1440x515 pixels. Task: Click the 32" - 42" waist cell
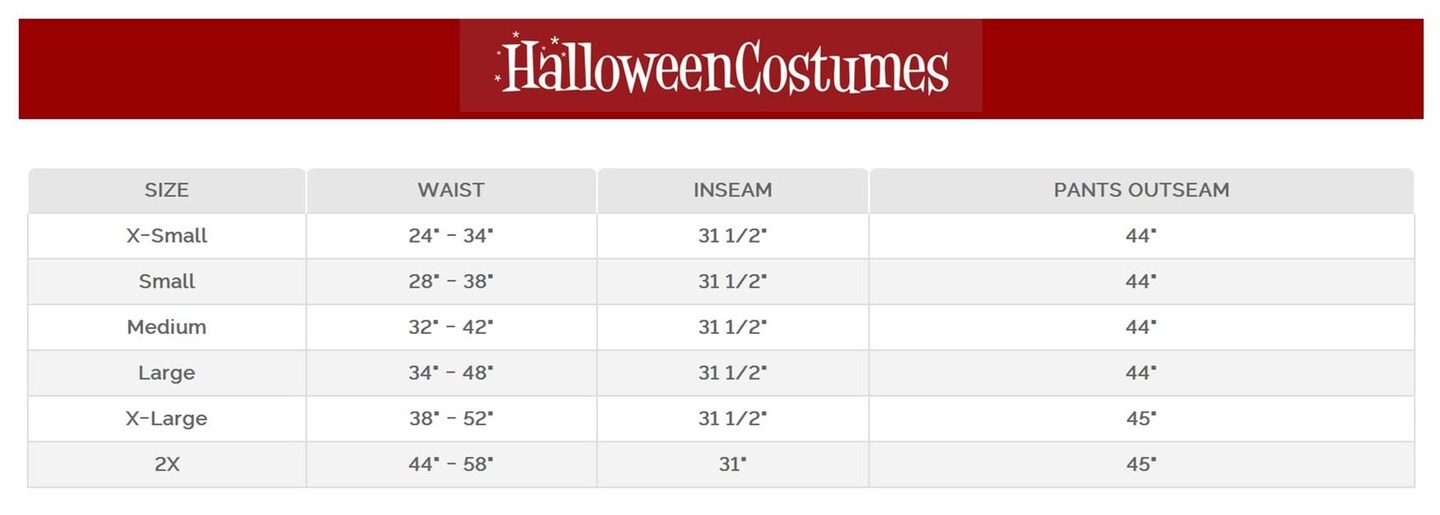click(x=451, y=327)
